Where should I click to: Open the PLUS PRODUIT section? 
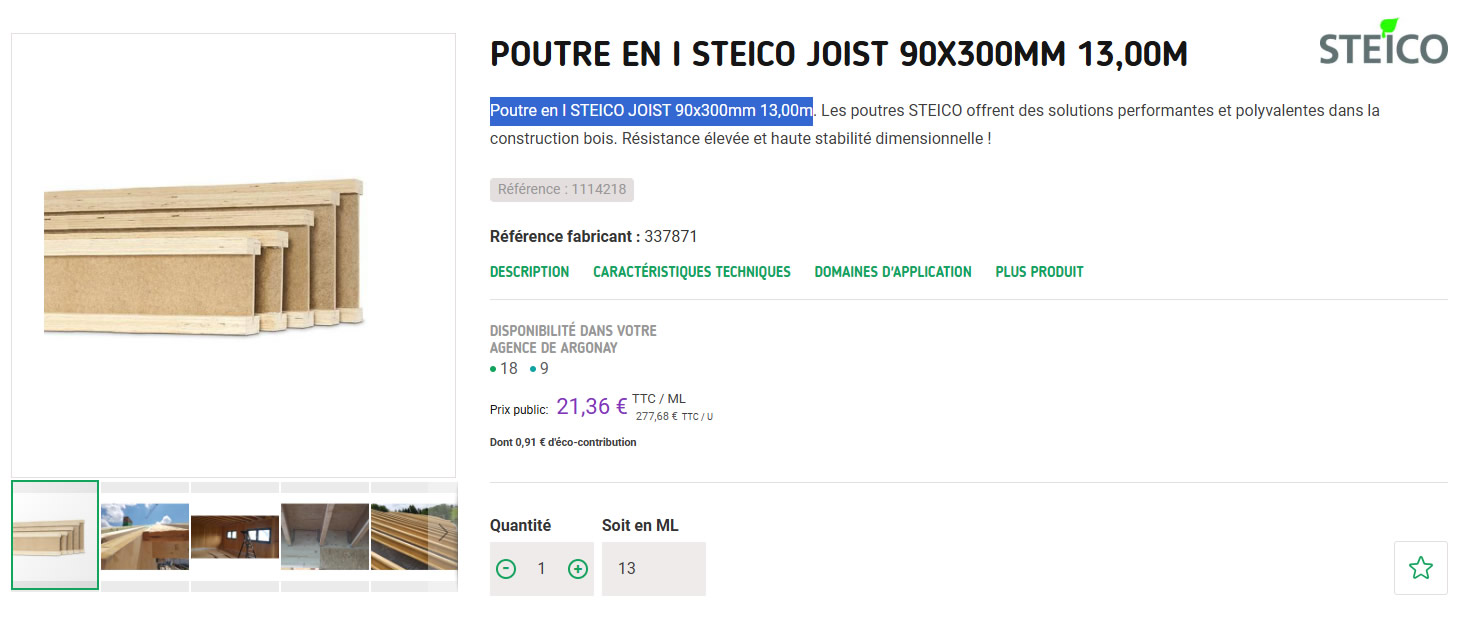click(x=1039, y=271)
